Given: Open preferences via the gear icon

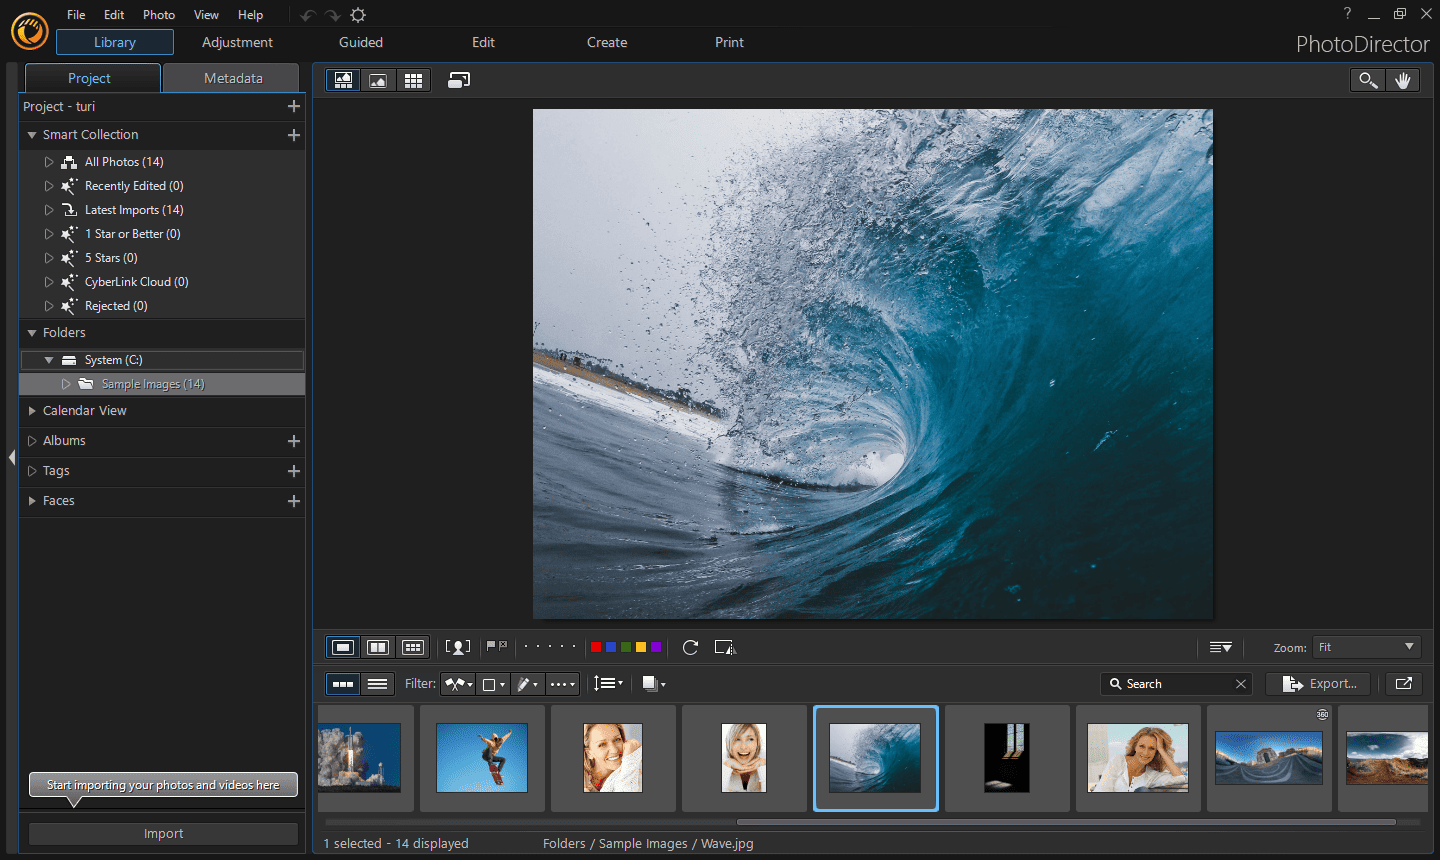Looking at the screenshot, I should point(358,15).
